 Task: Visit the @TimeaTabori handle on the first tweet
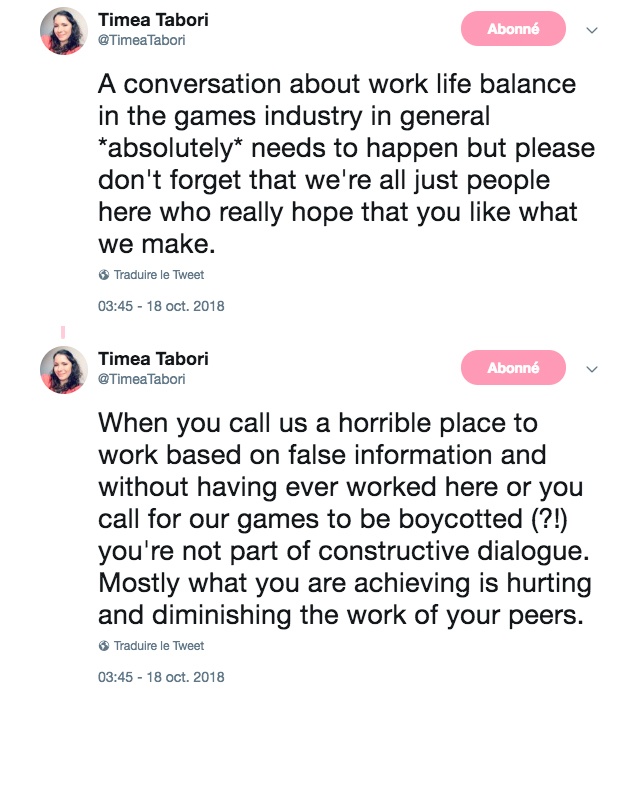pyautogui.click(x=141, y=40)
